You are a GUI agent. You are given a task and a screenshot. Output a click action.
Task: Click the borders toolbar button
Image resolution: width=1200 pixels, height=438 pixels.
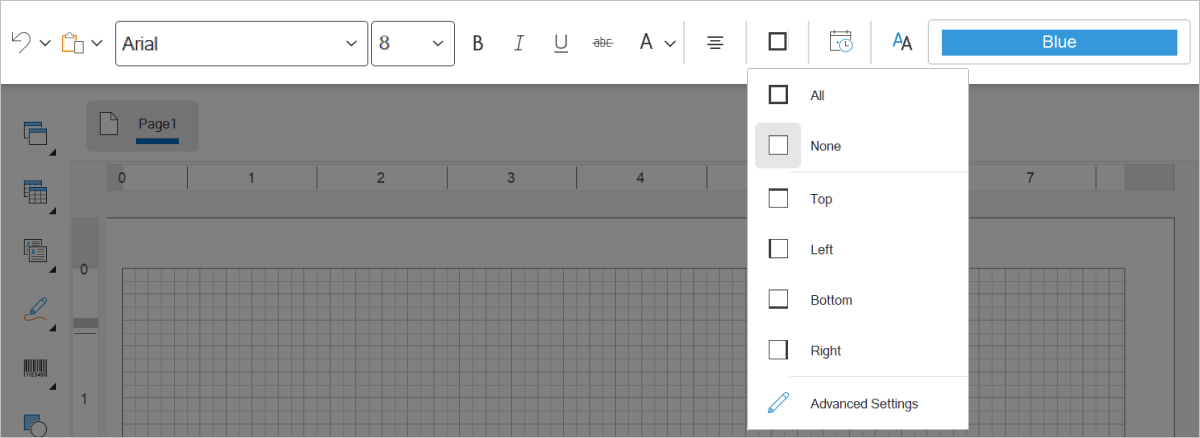coord(777,42)
